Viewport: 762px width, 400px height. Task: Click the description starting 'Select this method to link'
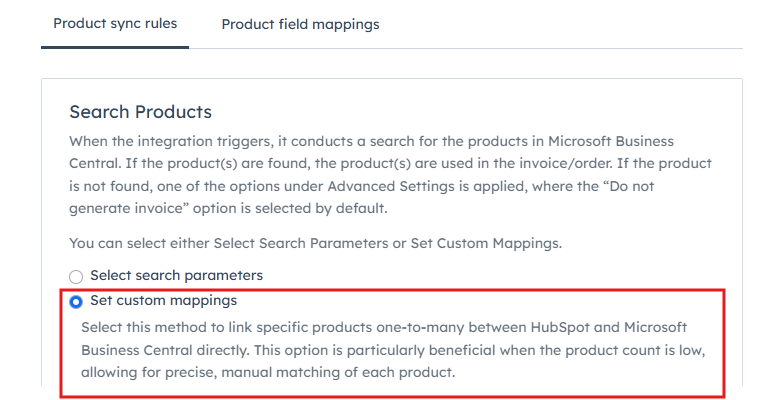(x=393, y=350)
